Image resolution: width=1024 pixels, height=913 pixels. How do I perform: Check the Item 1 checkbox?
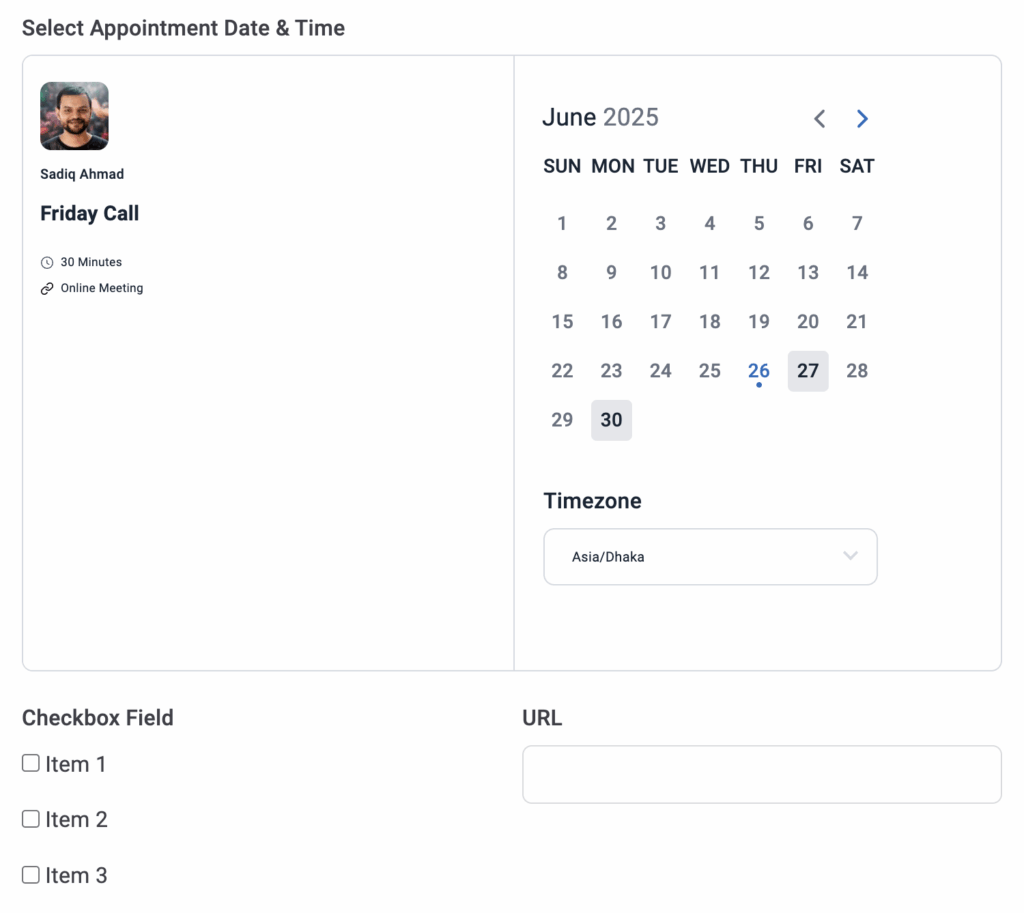tap(30, 762)
